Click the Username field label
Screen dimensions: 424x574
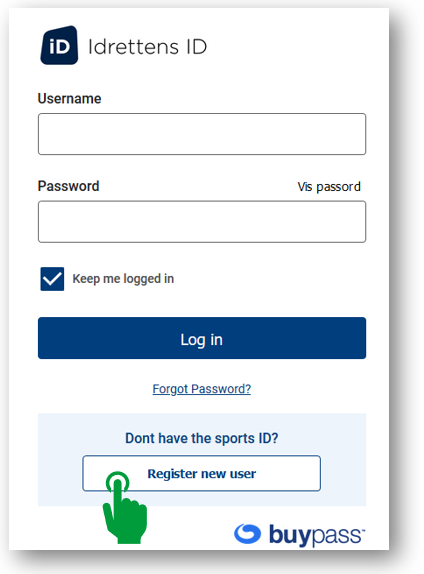[69, 98]
